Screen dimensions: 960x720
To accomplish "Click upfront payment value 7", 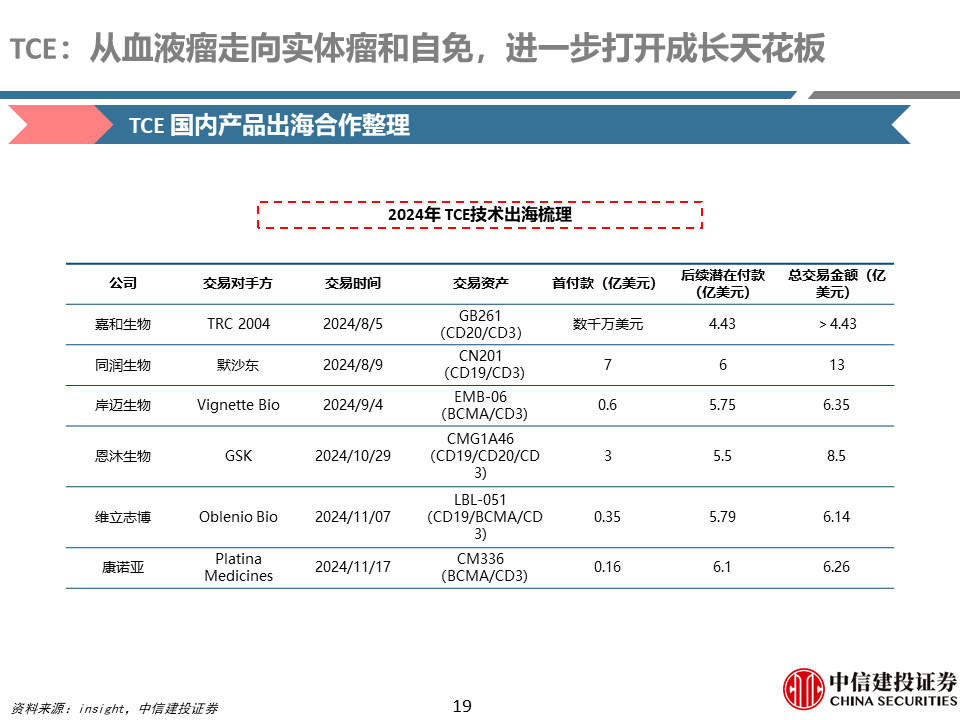I will tap(607, 365).
